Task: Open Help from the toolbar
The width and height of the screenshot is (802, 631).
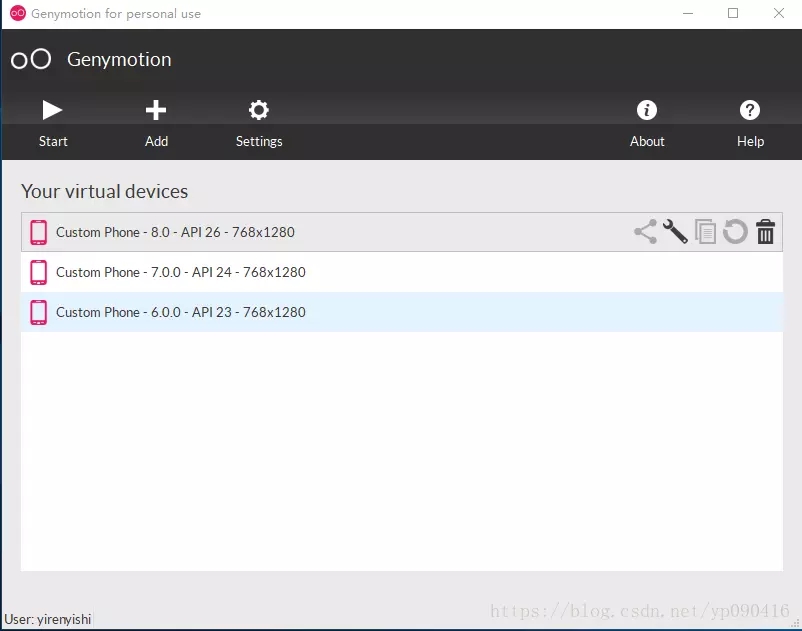Action: click(750, 123)
